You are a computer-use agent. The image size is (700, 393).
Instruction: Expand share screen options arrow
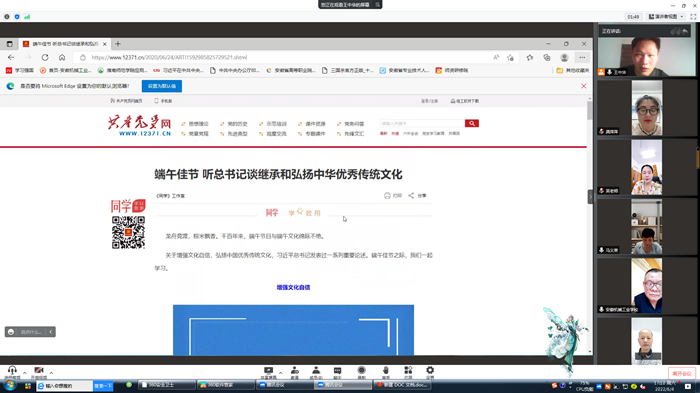(280, 372)
